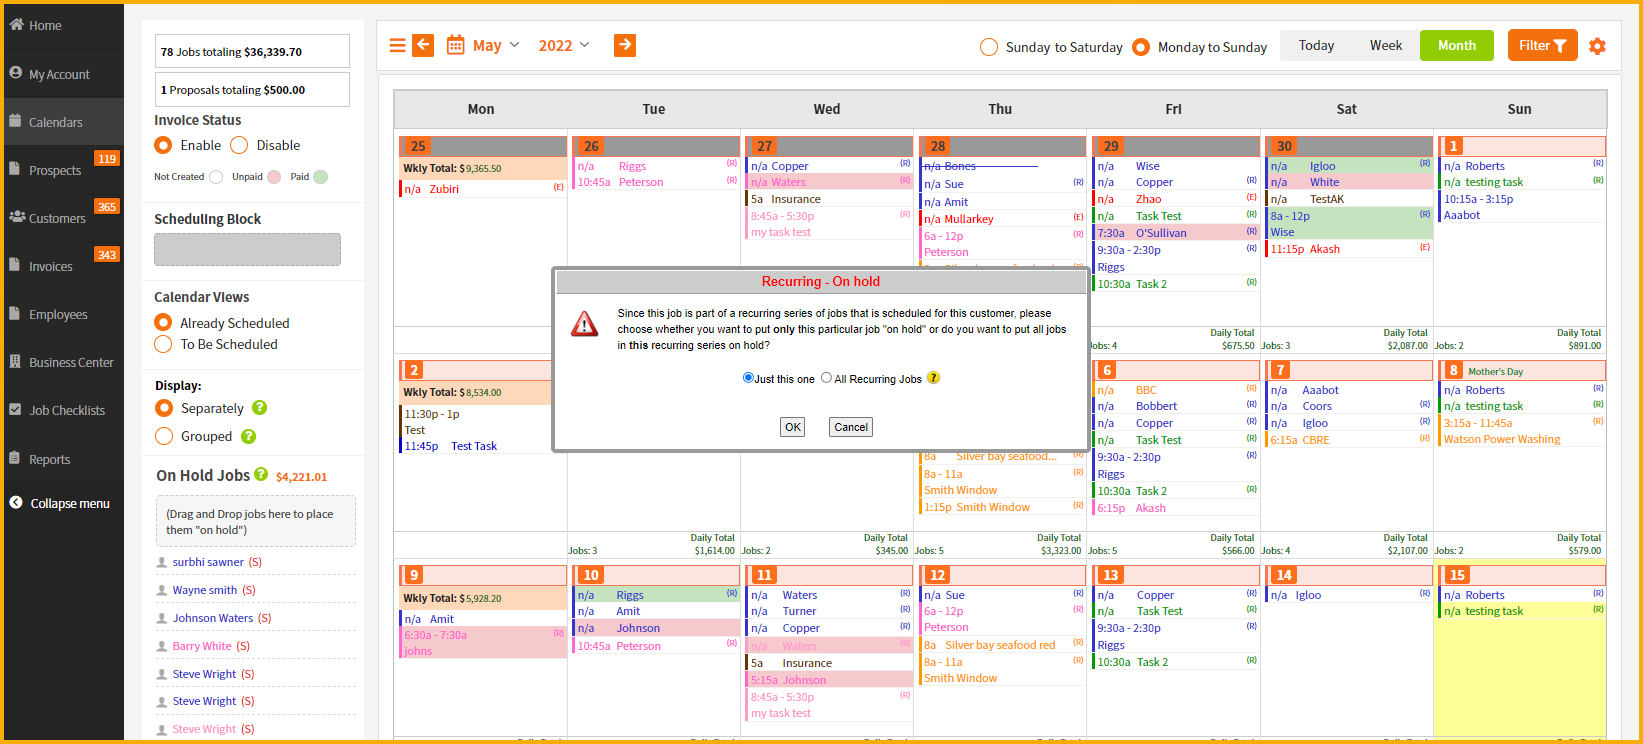
Task: Click the gray Scheduling Block box
Action: coord(247,249)
